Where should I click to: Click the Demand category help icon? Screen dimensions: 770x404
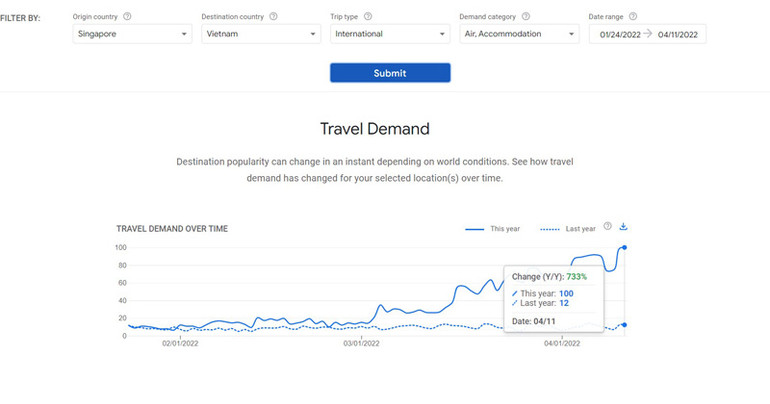pos(526,16)
